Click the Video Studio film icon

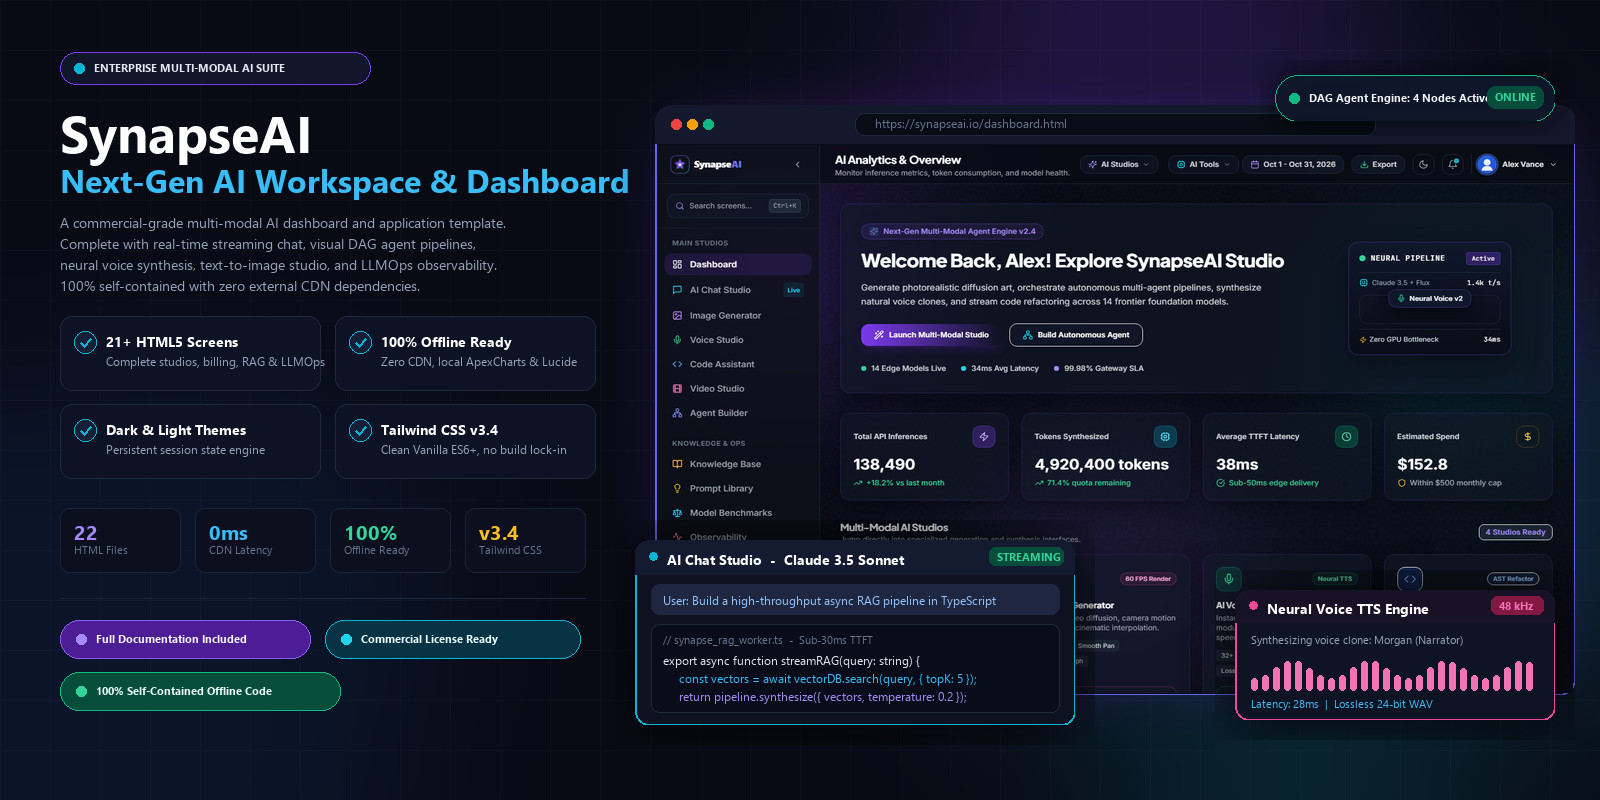pyautogui.click(x=677, y=388)
